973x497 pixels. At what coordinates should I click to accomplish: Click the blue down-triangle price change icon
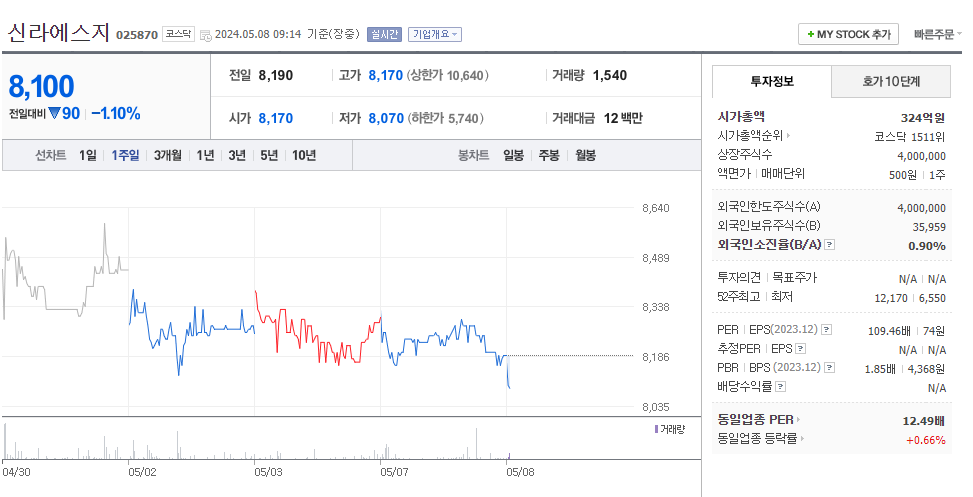pyautogui.click(x=54, y=114)
